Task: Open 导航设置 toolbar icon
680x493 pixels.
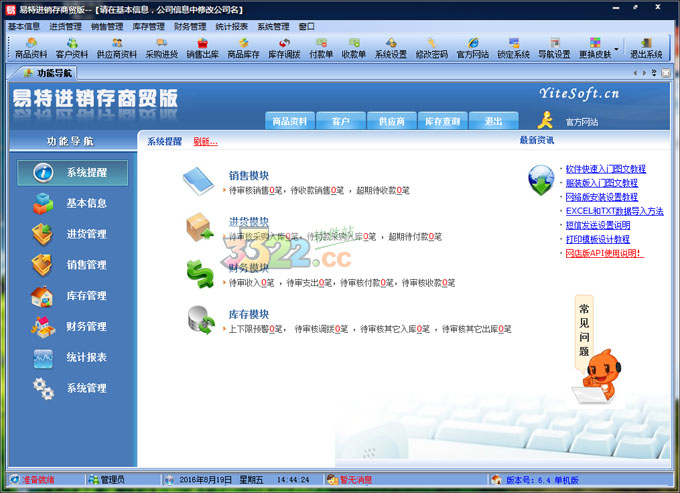Action: pyautogui.click(x=554, y=48)
